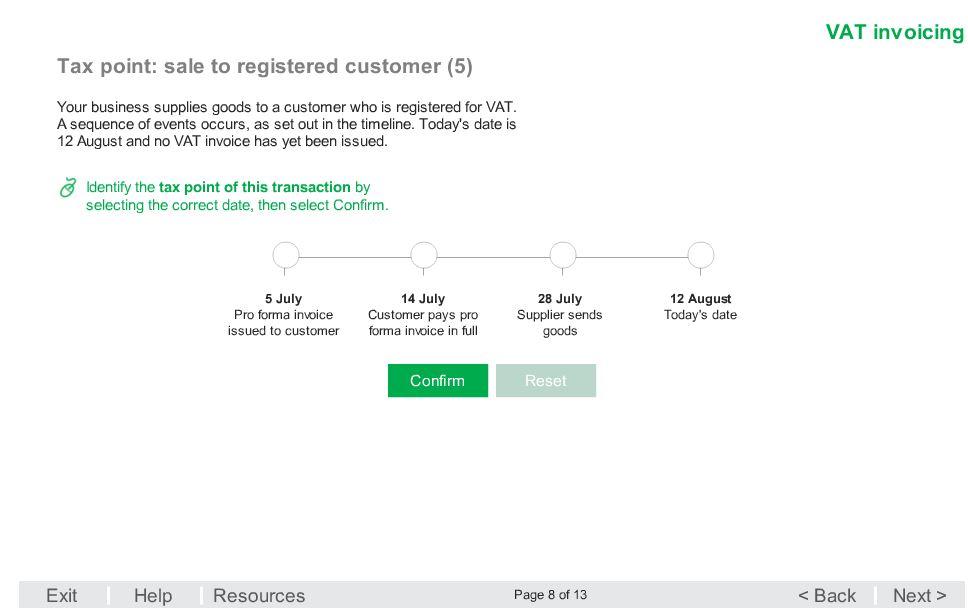Viewport: 968px width, 616px height.
Task: Click the '5 July' date label
Action: point(283,299)
